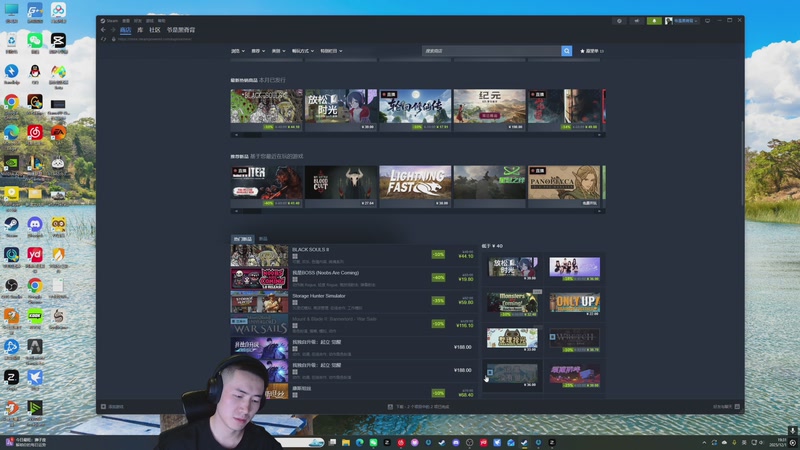
Task: Open the ITER recommended game capsule
Action: point(266,186)
